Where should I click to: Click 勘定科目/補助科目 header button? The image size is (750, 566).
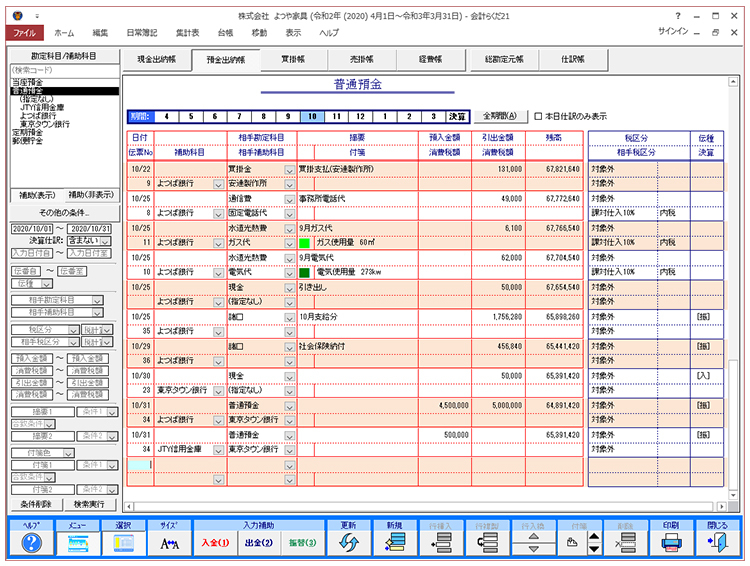coord(64,56)
